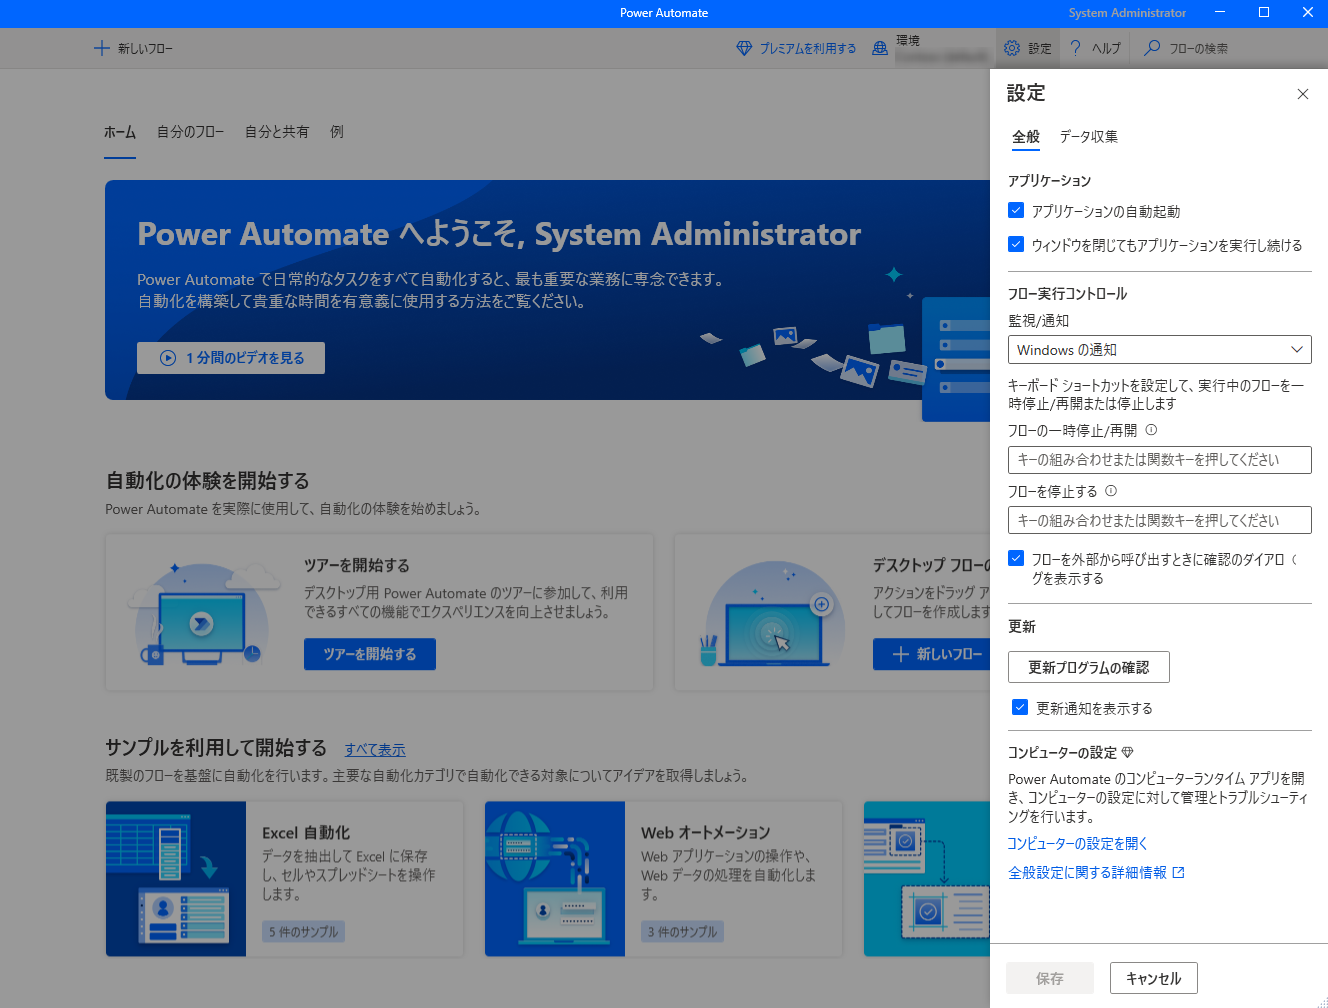Click the 1分間のビデオを見る button
The image size is (1328, 1008).
pos(231,358)
